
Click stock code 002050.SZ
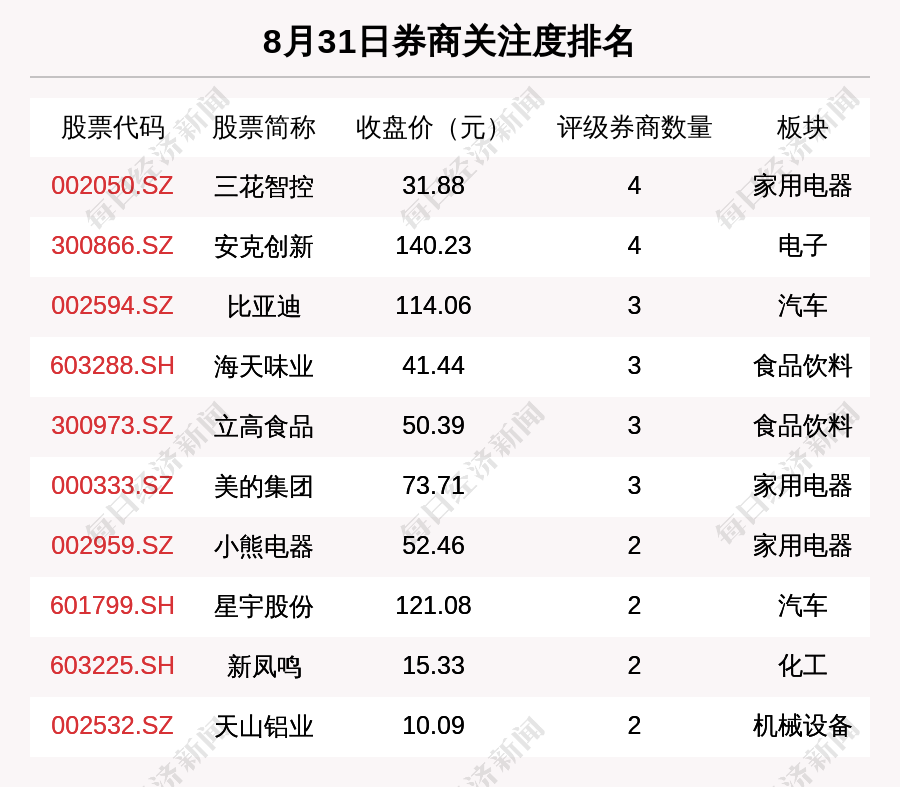[x=112, y=186]
